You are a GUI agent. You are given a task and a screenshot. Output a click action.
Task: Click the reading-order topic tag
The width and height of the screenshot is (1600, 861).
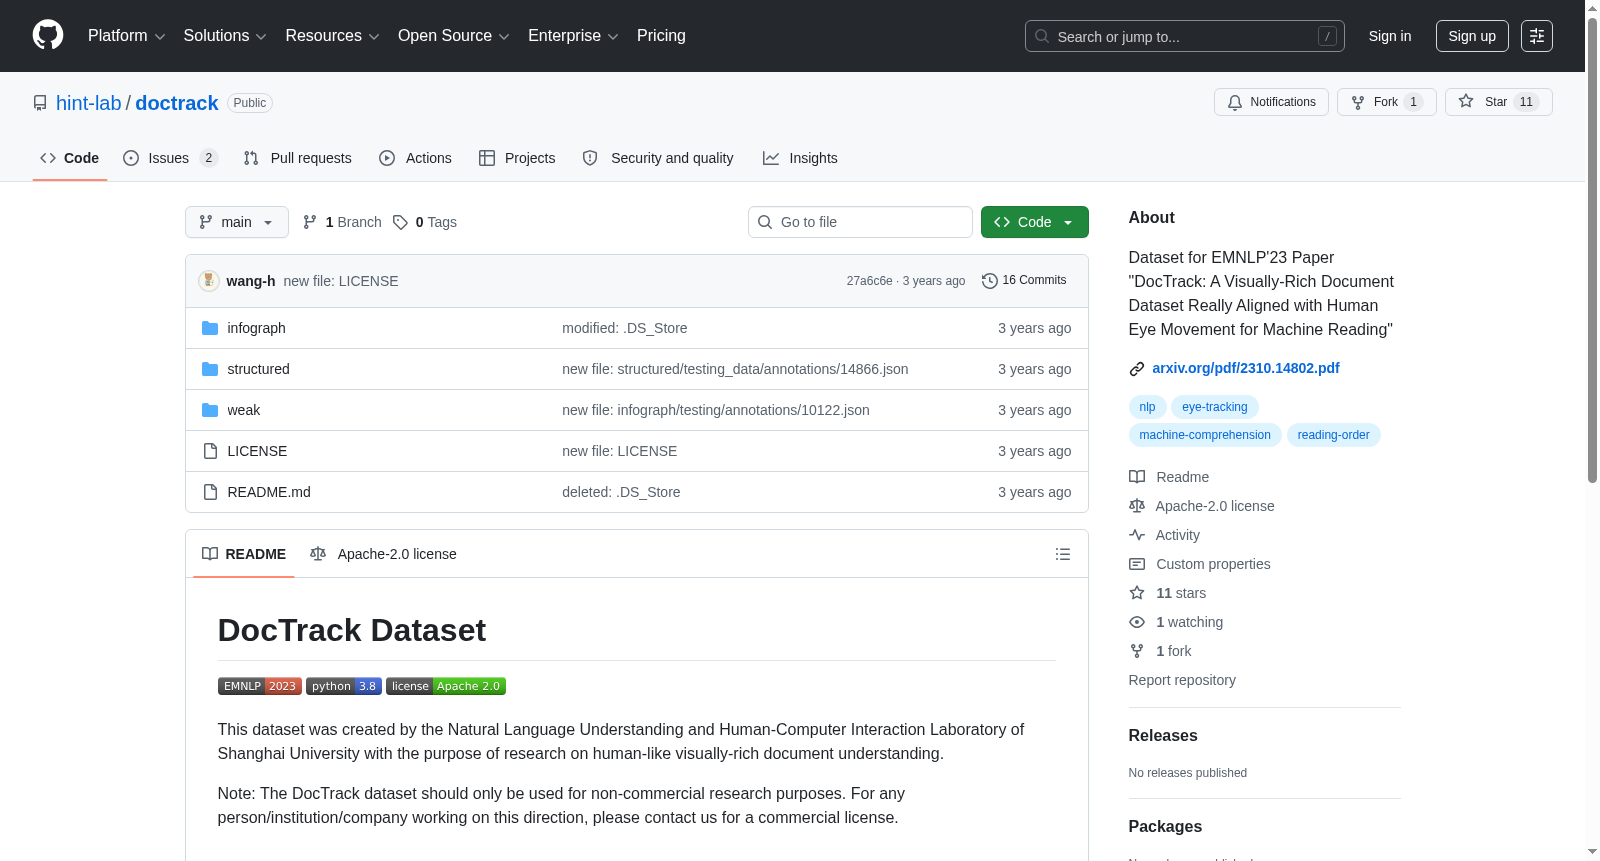pyautogui.click(x=1334, y=435)
